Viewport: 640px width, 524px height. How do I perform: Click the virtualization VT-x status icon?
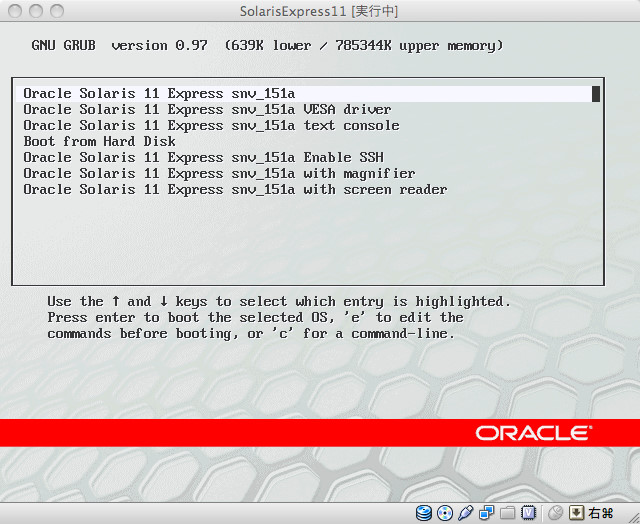point(529,513)
